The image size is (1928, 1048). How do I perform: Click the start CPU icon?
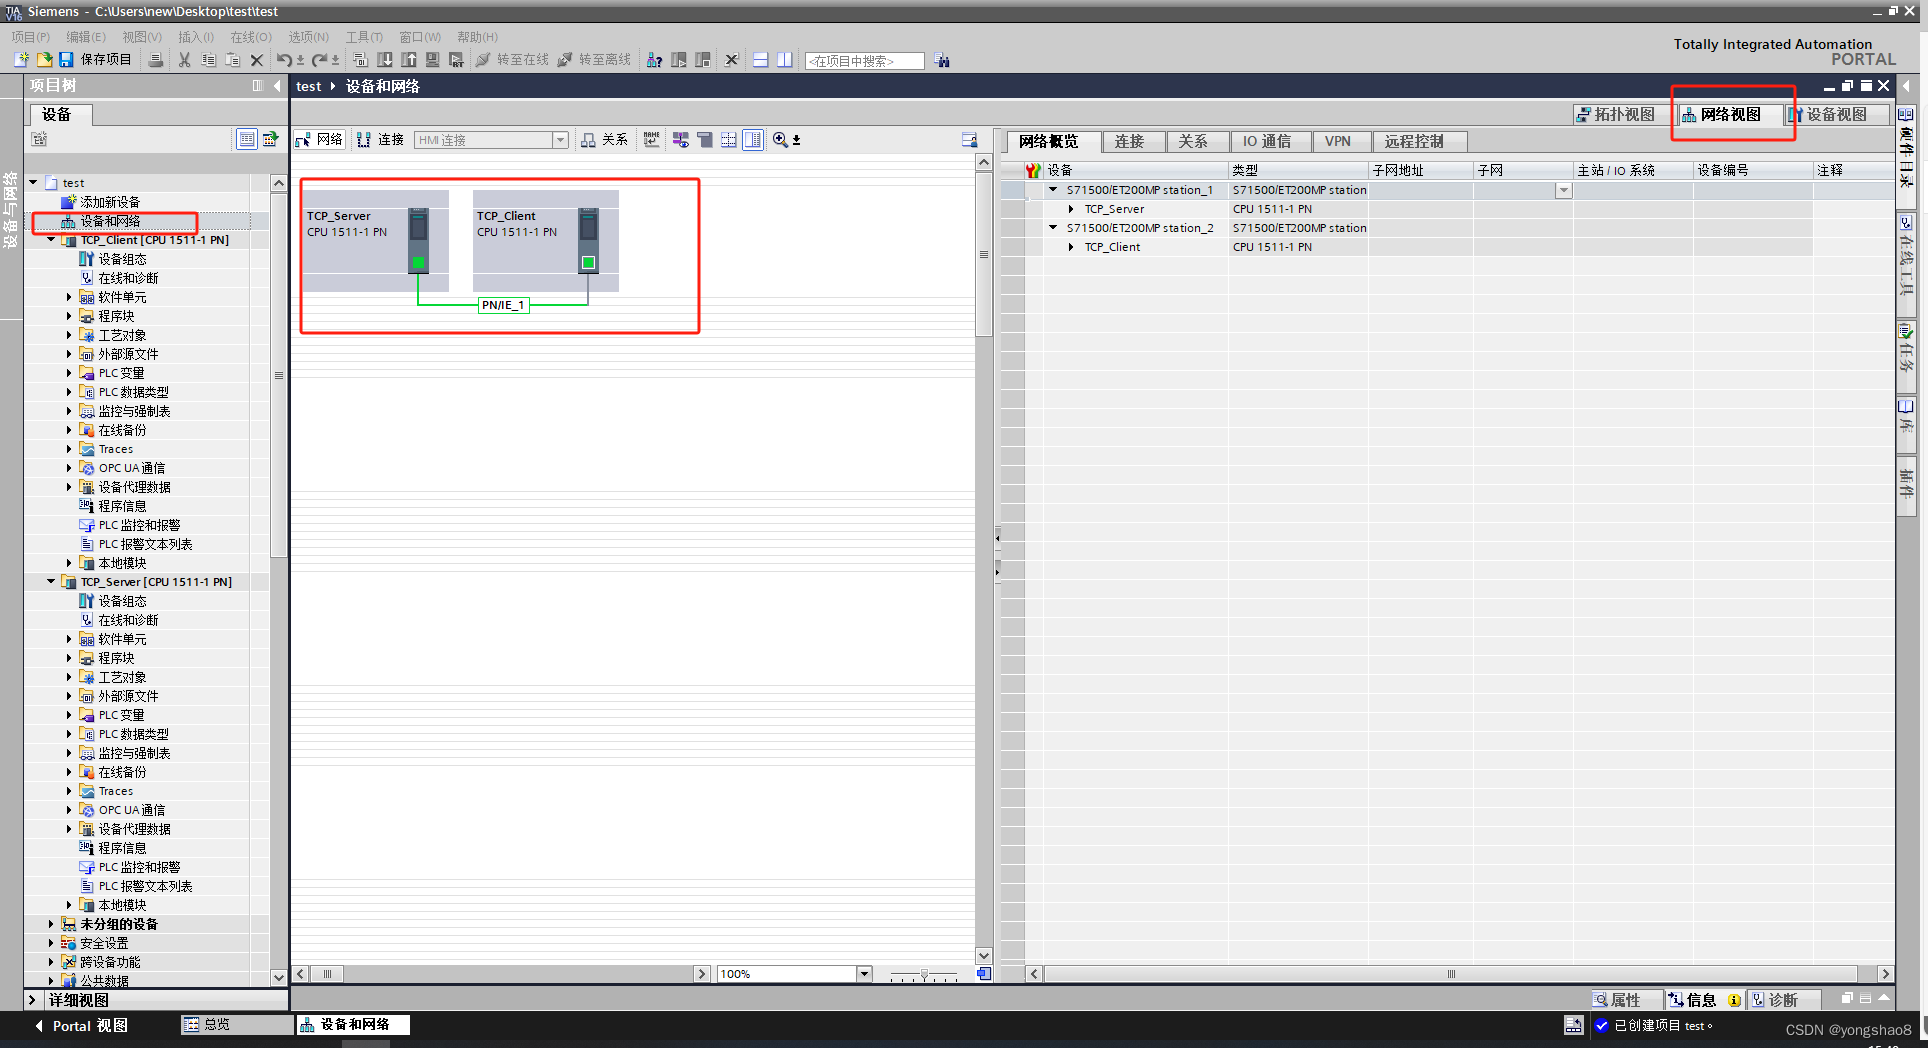[679, 60]
